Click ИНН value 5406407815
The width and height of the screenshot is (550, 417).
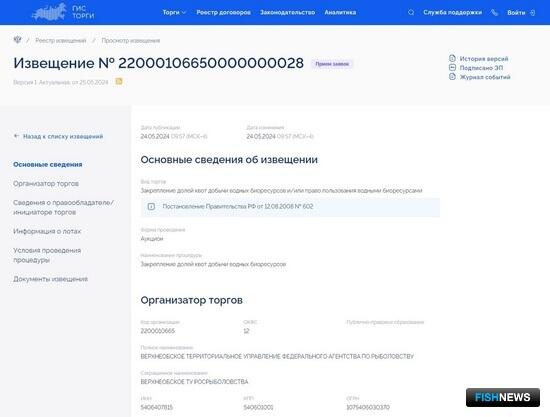[156, 407]
